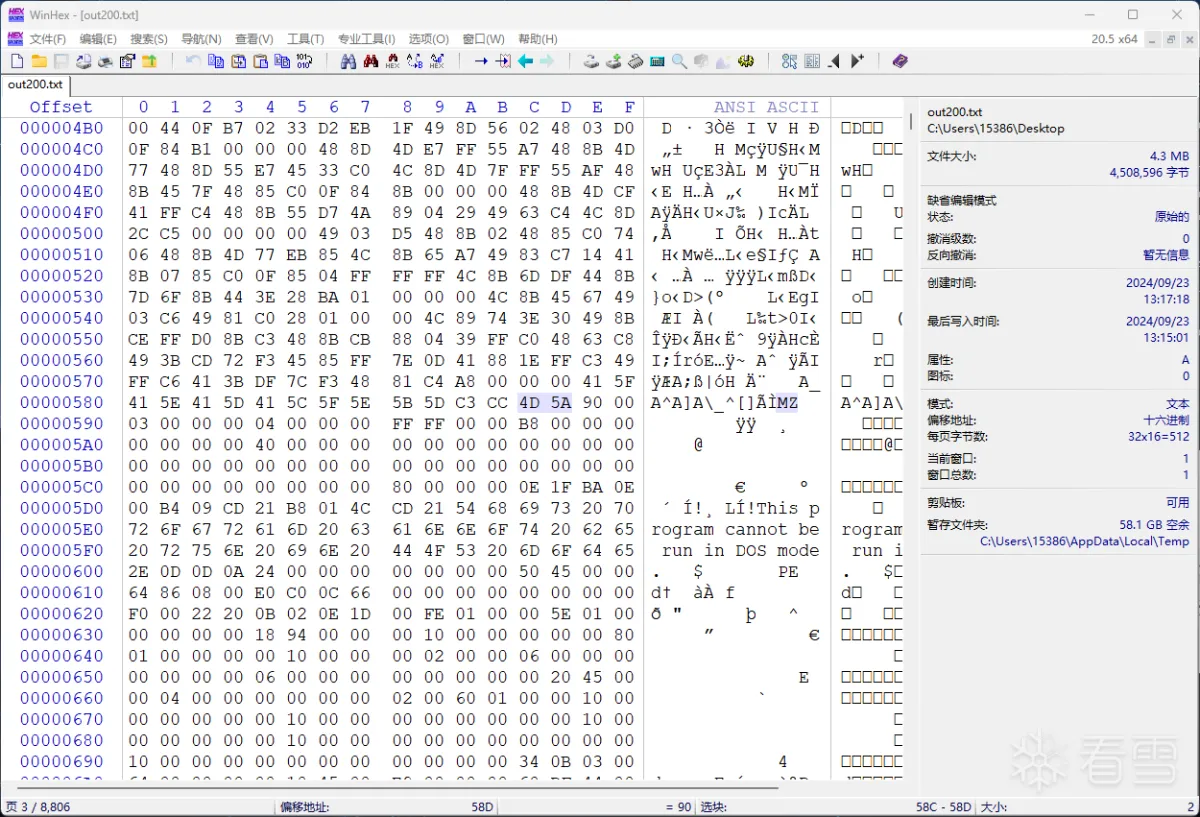Click 'rogram cannot be' in the ANSI column
Viewport: 1200px width, 817px height.
(735, 529)
